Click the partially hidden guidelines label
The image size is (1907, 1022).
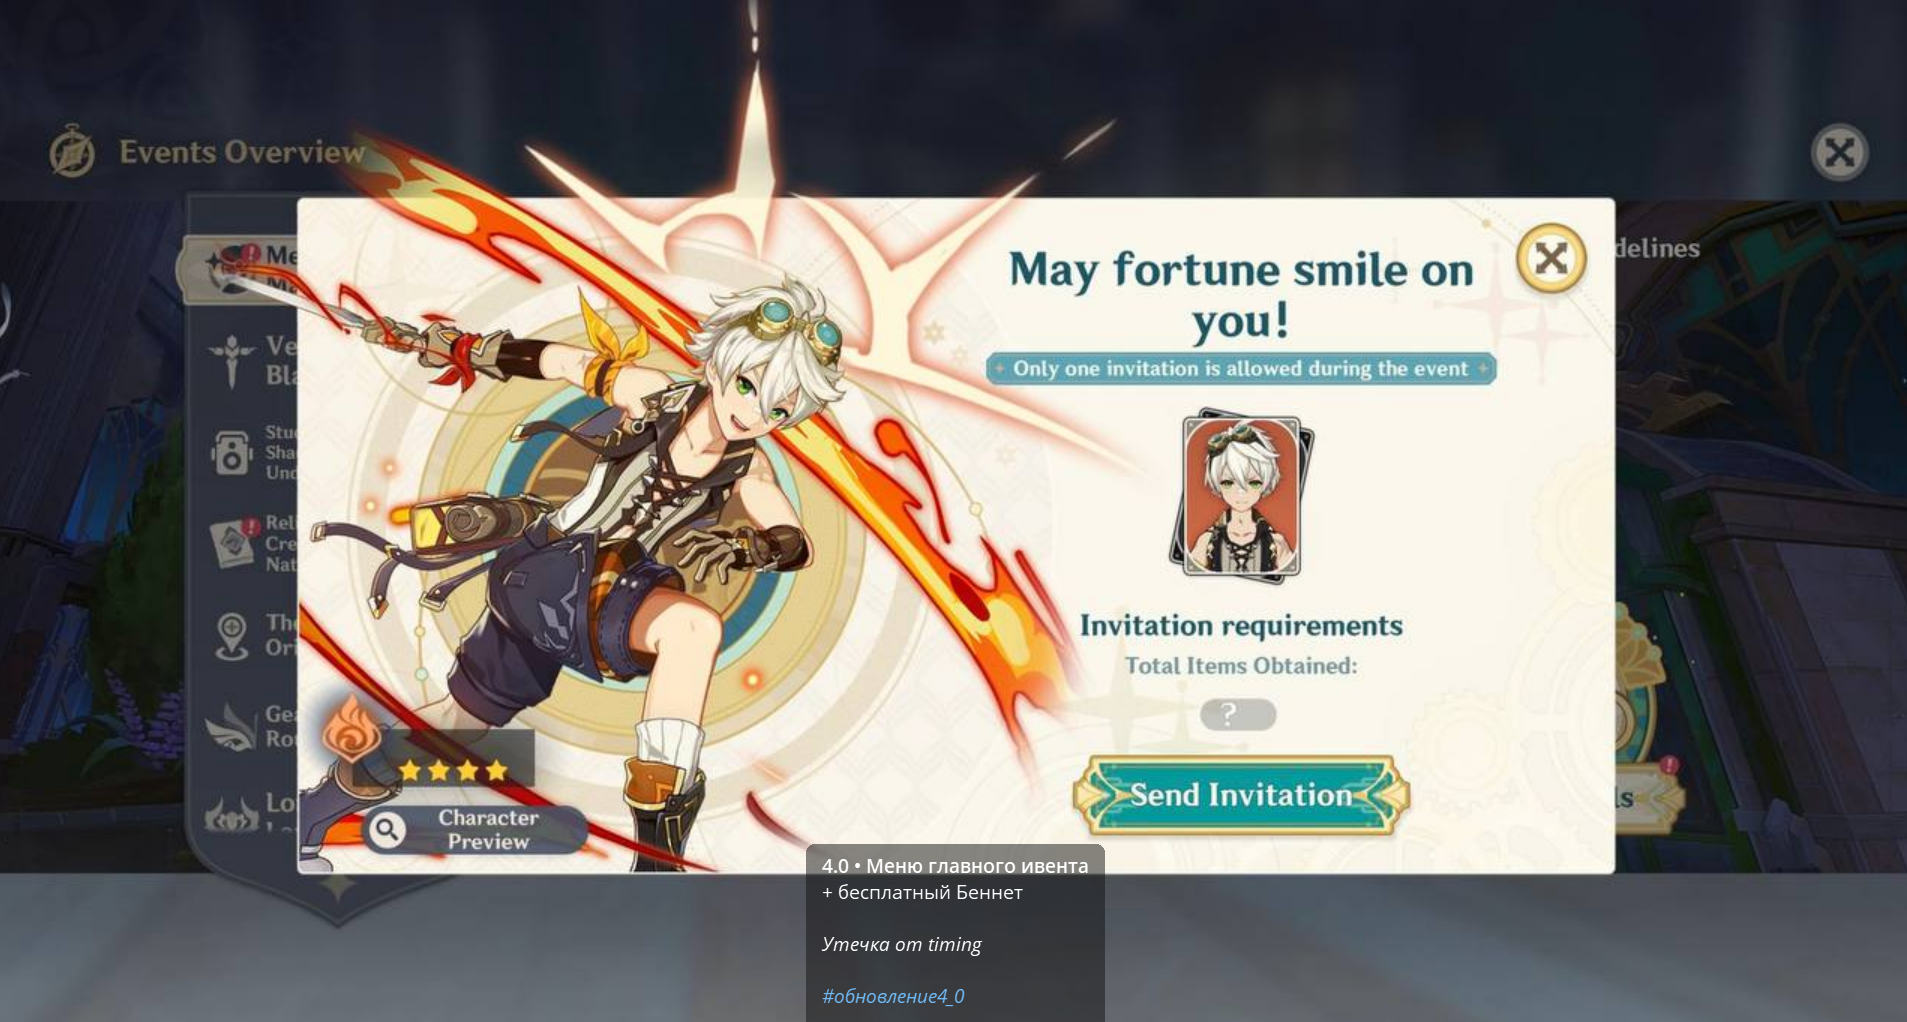pos(1657,248)
